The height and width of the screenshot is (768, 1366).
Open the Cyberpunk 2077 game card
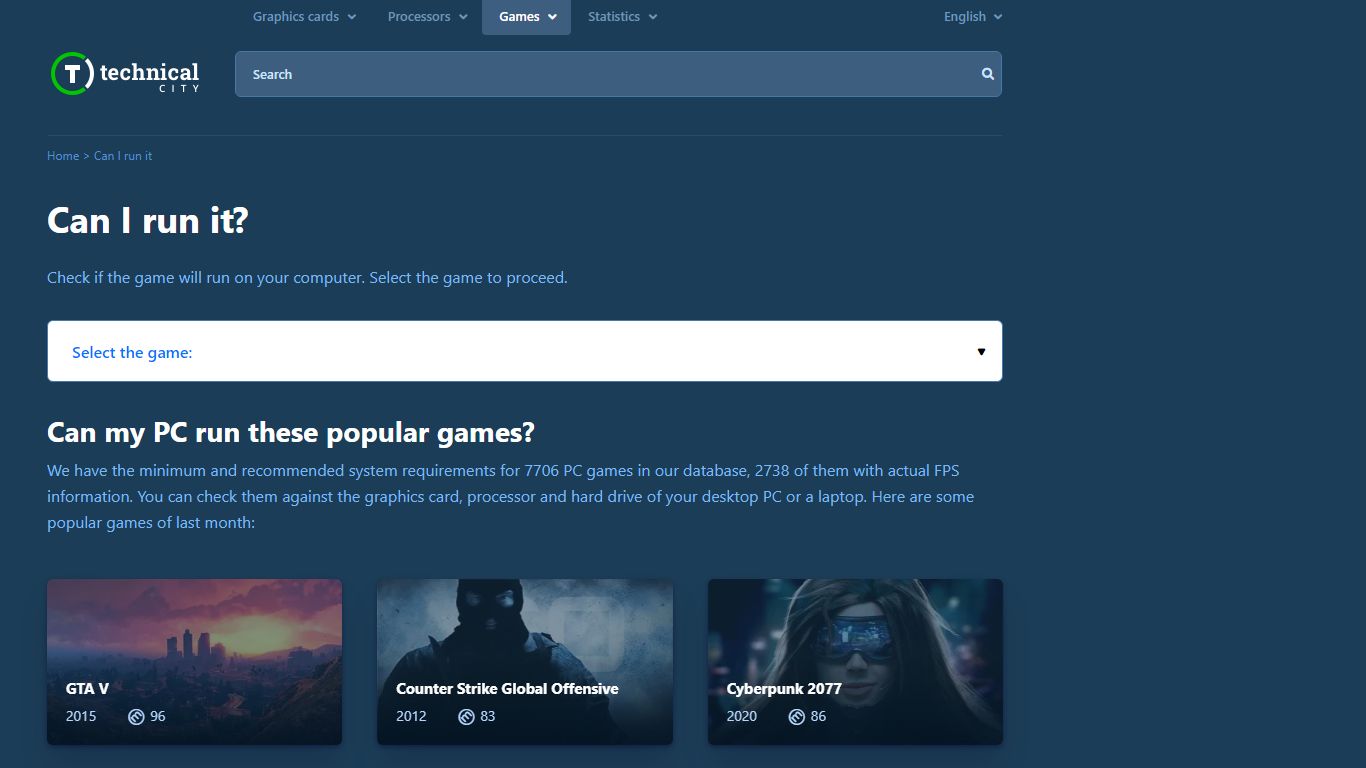coord(855,662)
